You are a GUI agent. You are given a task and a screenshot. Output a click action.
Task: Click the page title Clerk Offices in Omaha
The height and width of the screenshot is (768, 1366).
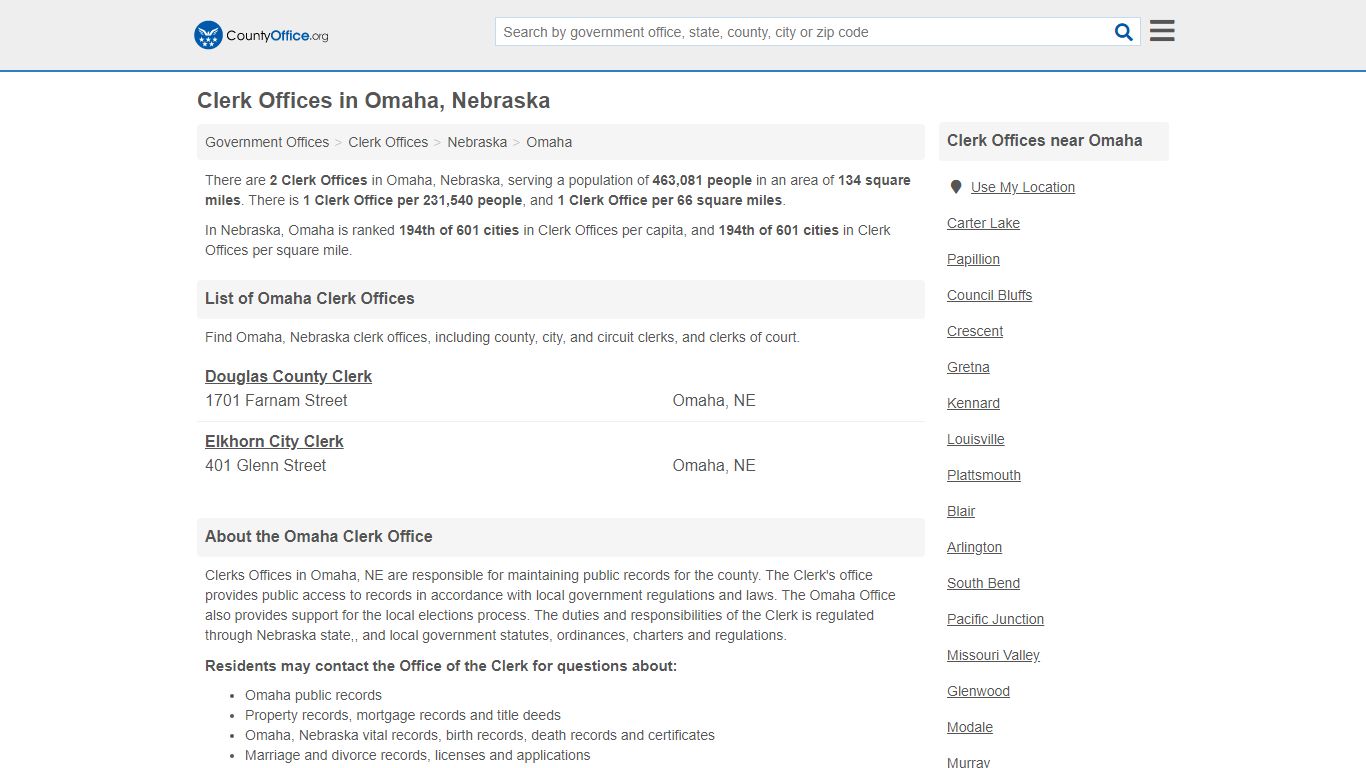point(373,101)
